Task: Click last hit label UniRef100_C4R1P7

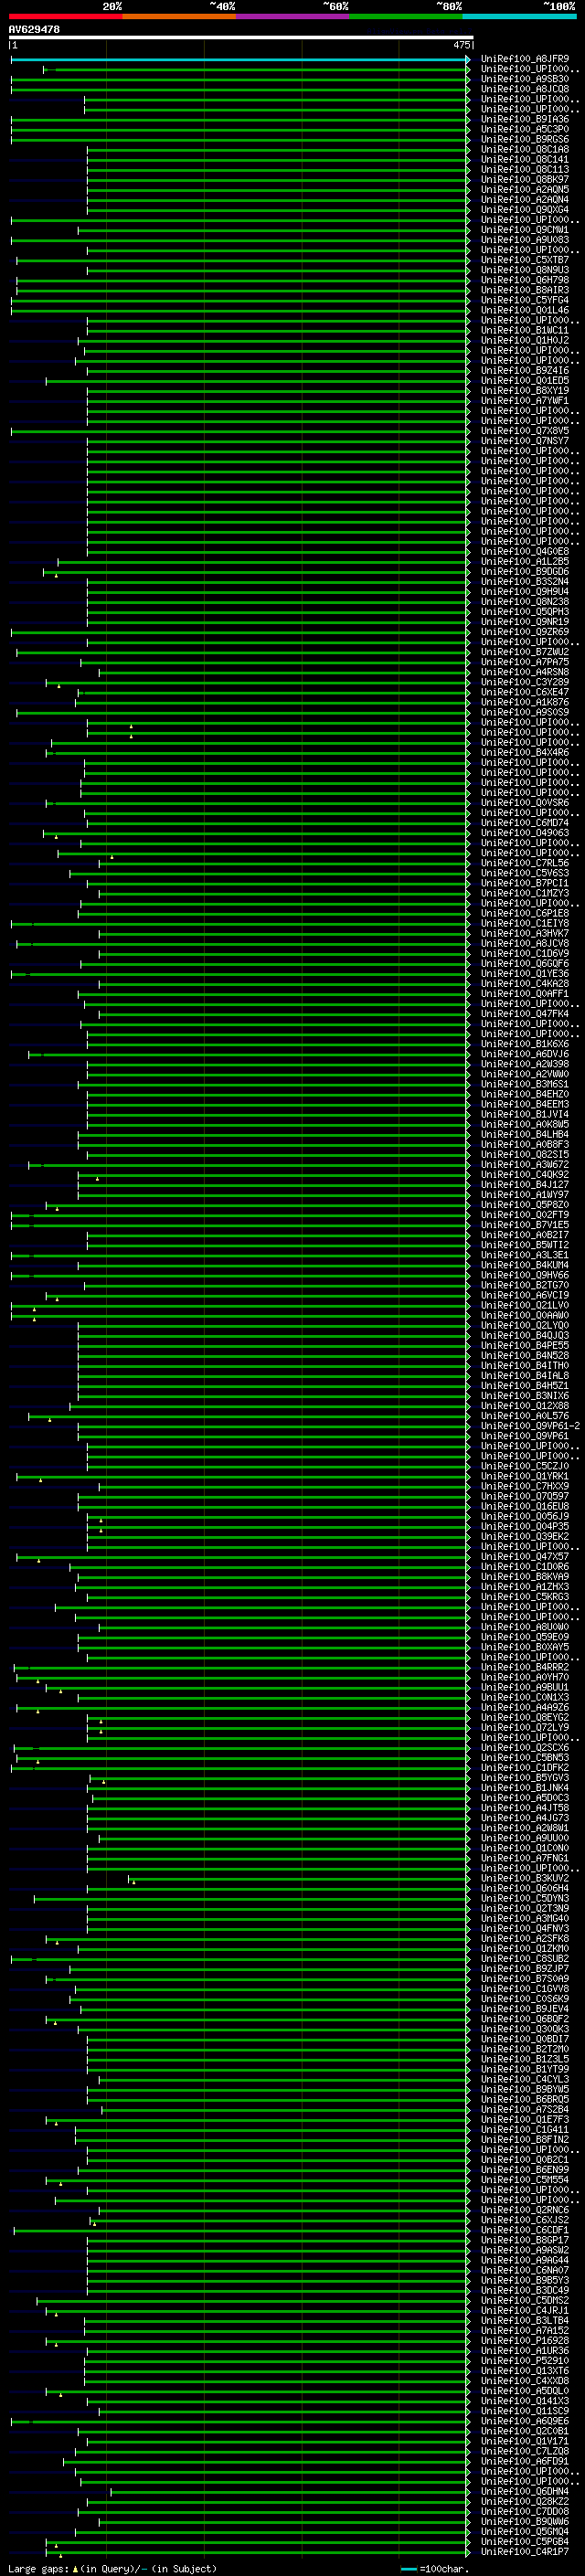Action: pyautogui.click(x=524, y=2551)
